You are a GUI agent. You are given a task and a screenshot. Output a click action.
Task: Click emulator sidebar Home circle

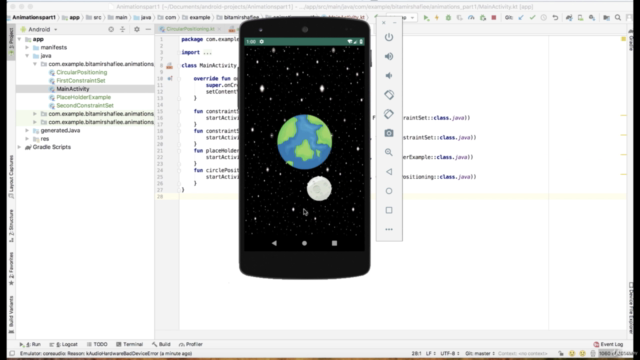click(389, 191)
